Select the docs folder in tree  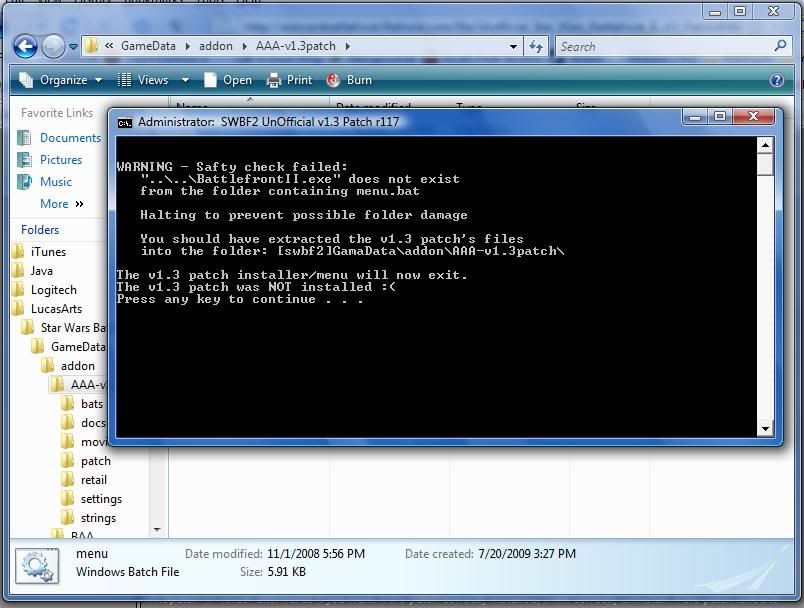[93, 422]
